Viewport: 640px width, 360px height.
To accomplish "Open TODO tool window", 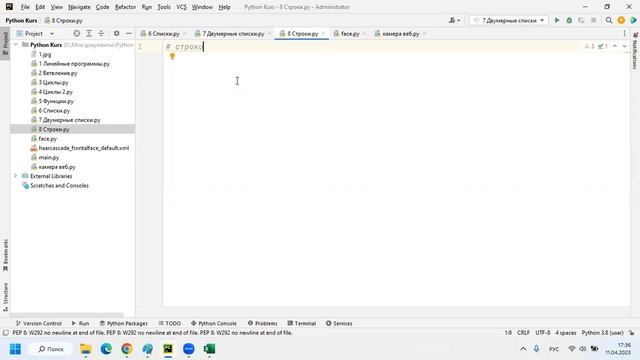I will [169, 323].
